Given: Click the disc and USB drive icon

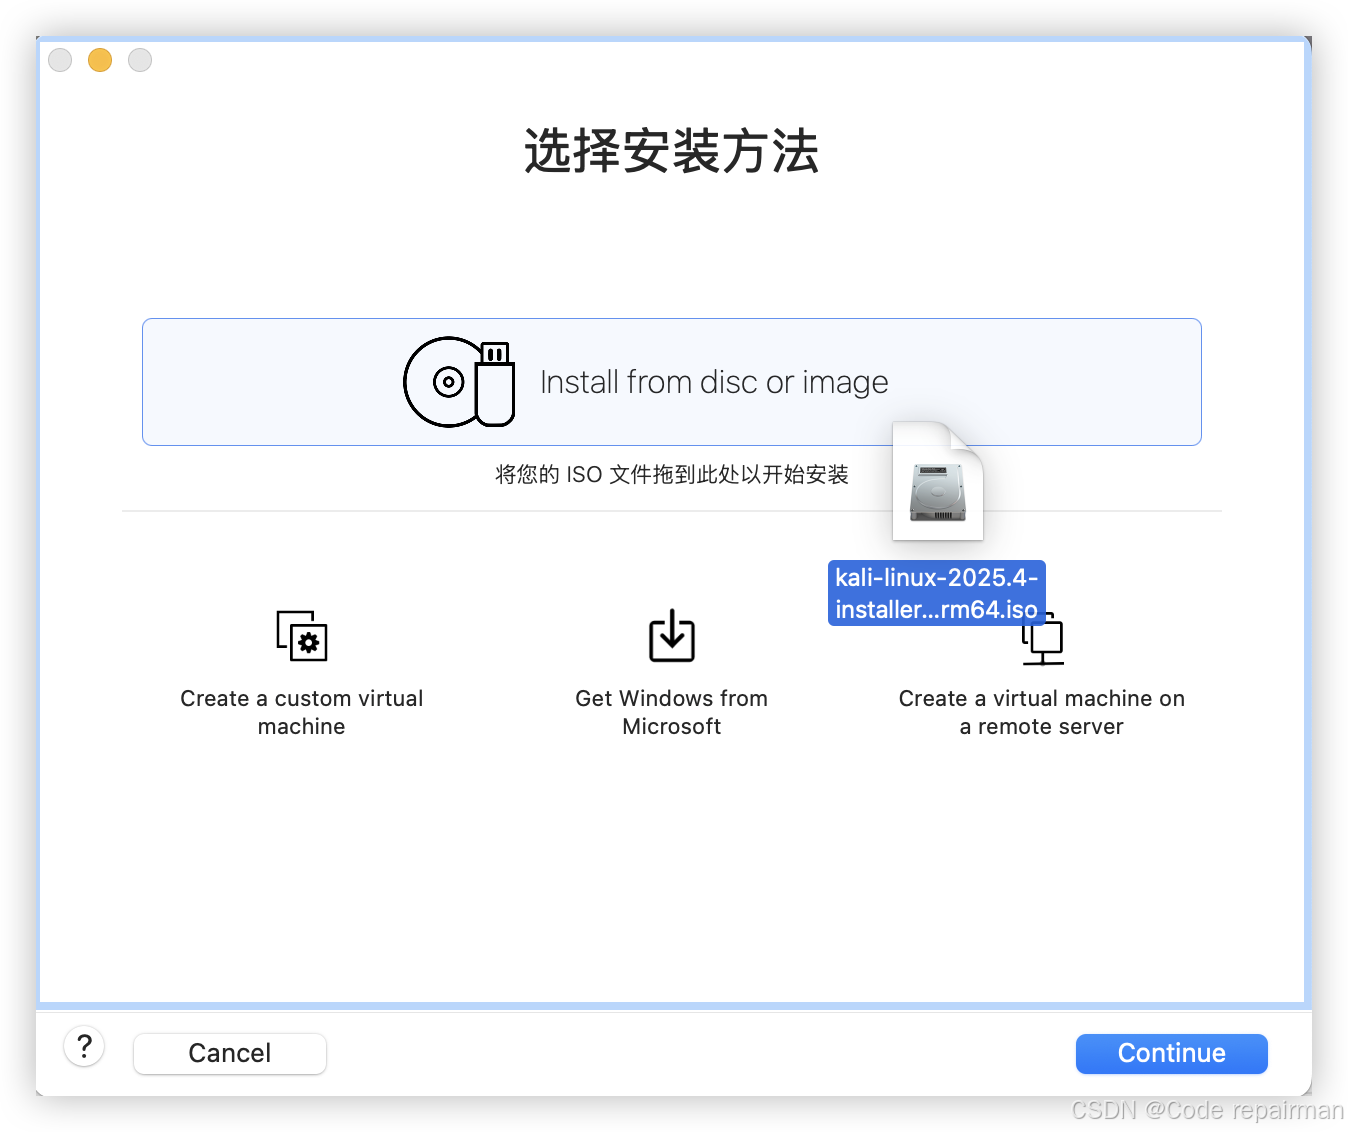Looking at the screenshot, I should coord(458,381).
